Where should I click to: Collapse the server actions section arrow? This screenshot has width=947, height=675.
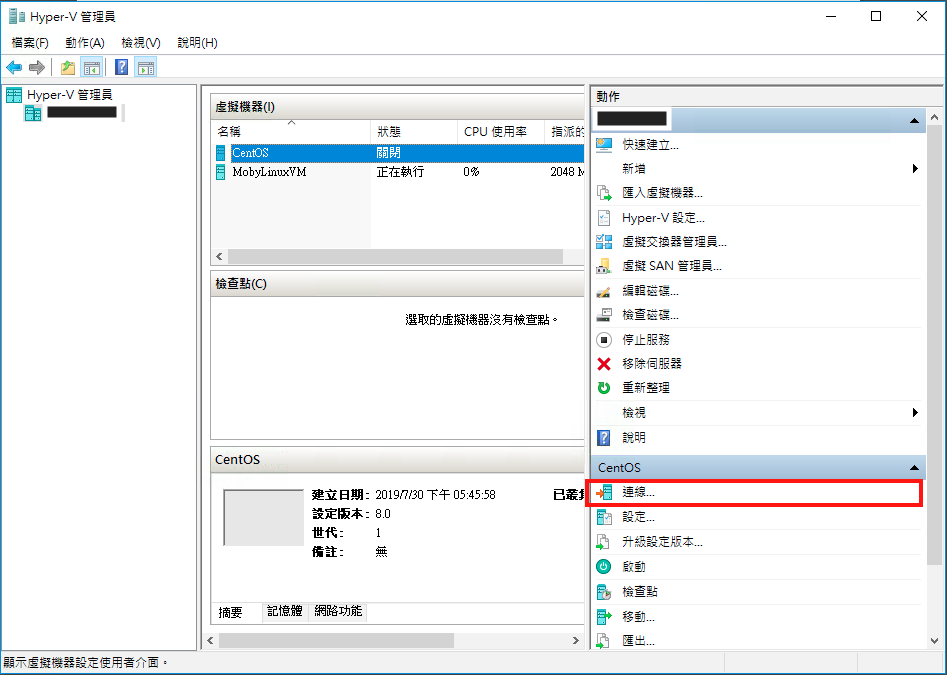tap(914, 121)
